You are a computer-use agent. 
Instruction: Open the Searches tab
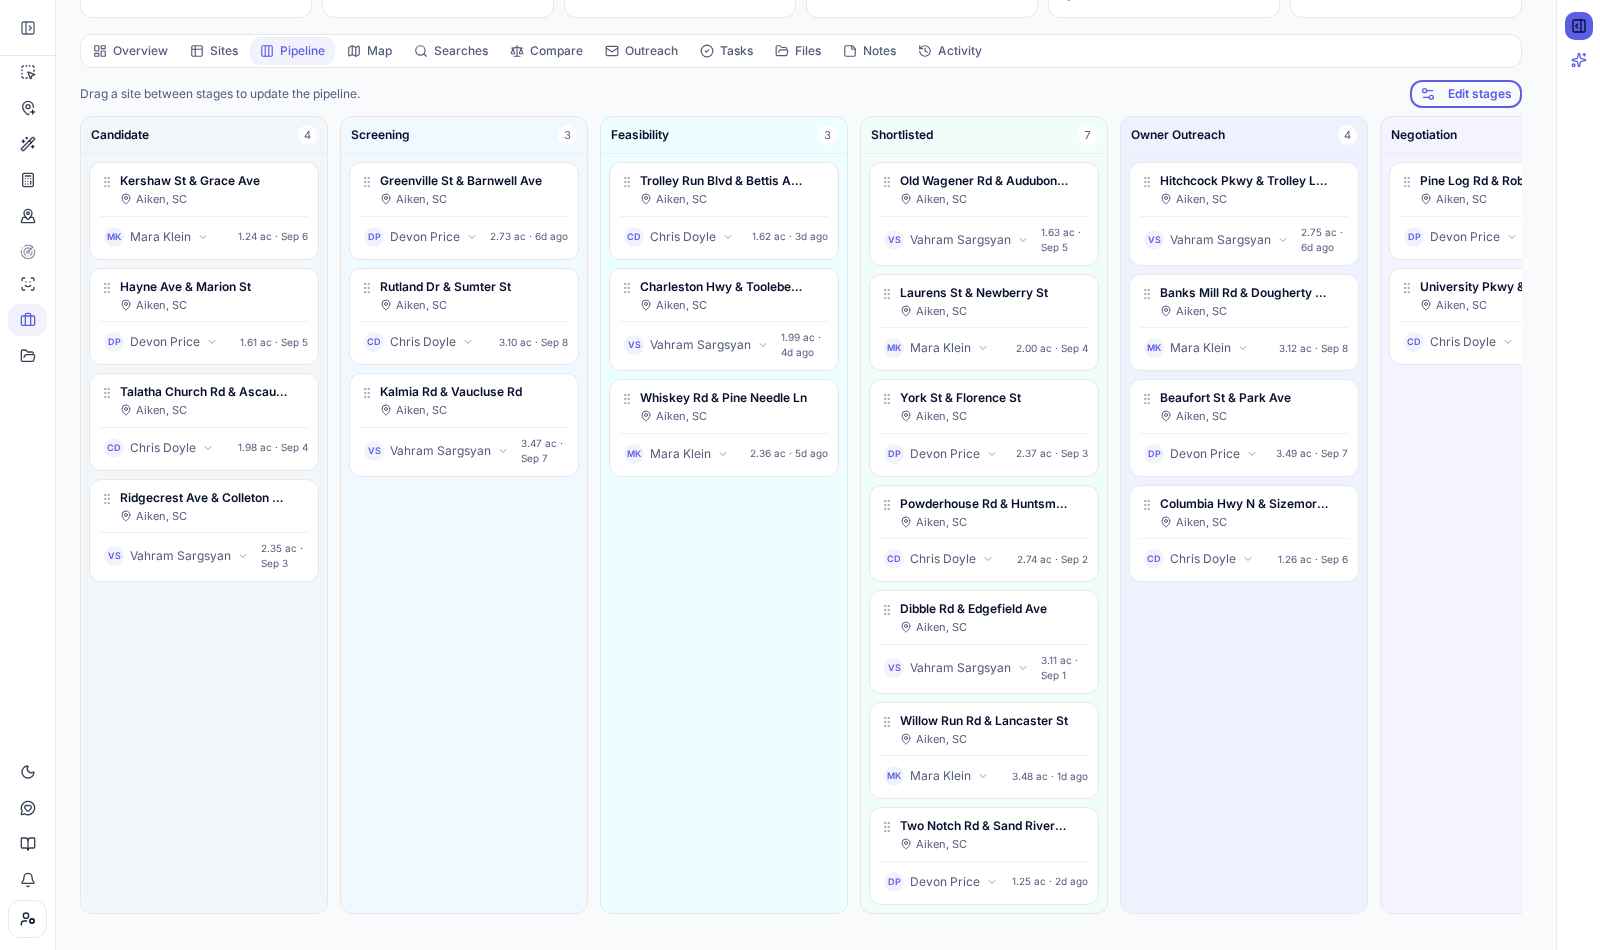[x=451, y=51]
